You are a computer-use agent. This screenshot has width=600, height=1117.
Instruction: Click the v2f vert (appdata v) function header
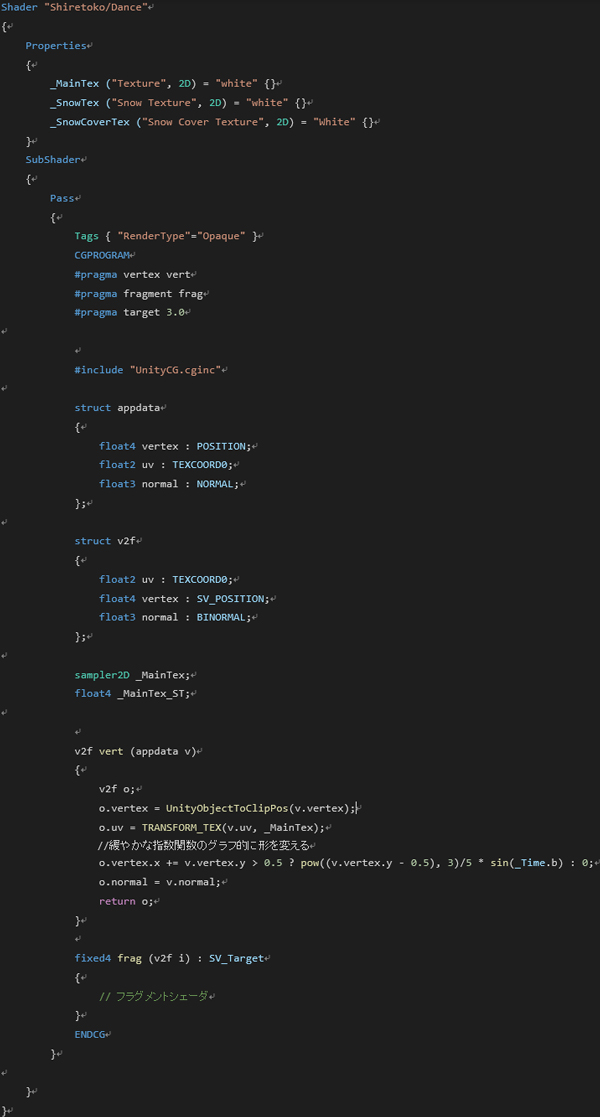coord(135,751)
